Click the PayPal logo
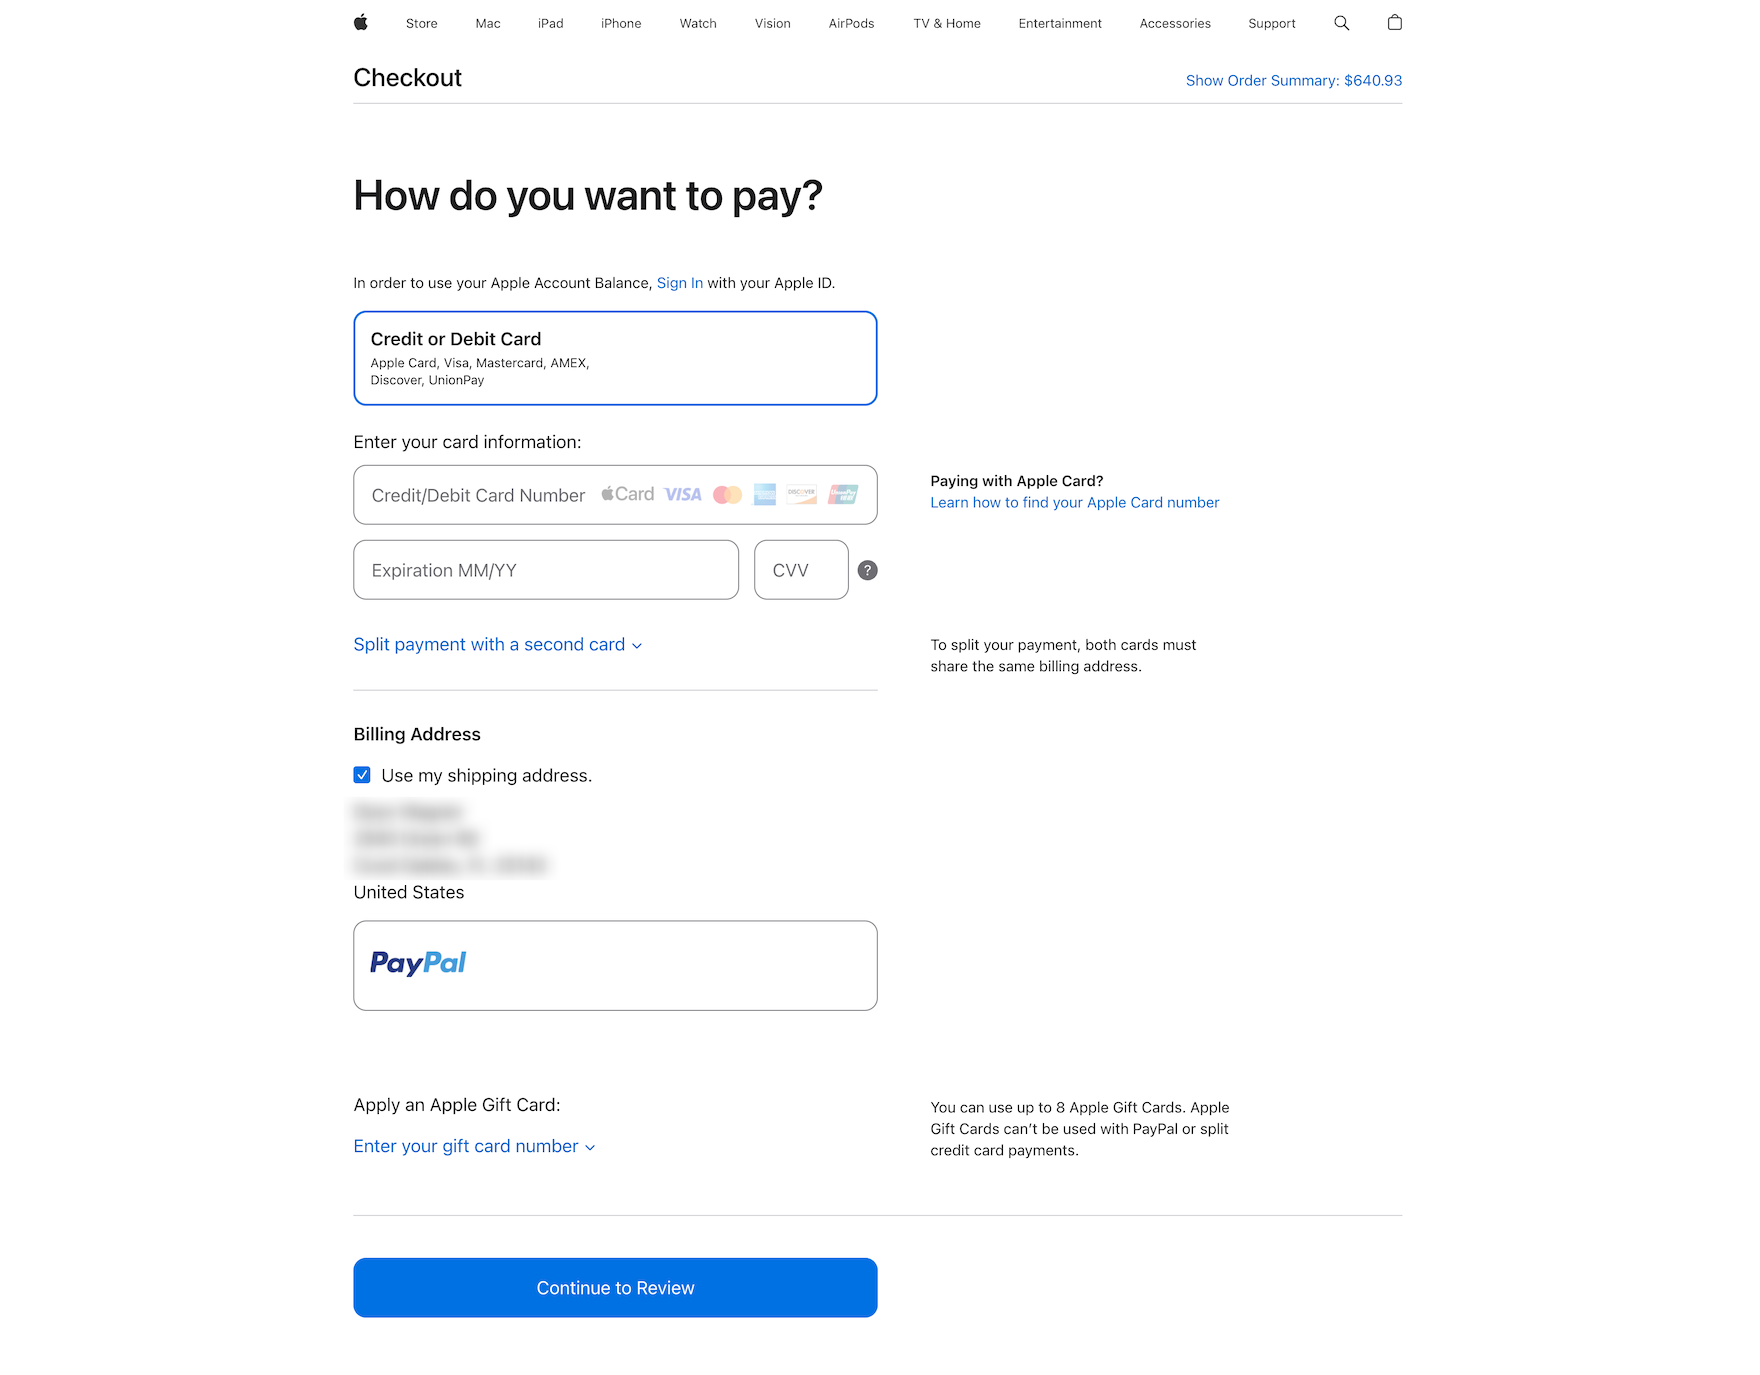The image size is (1760, 1375). tap(418, 963)
